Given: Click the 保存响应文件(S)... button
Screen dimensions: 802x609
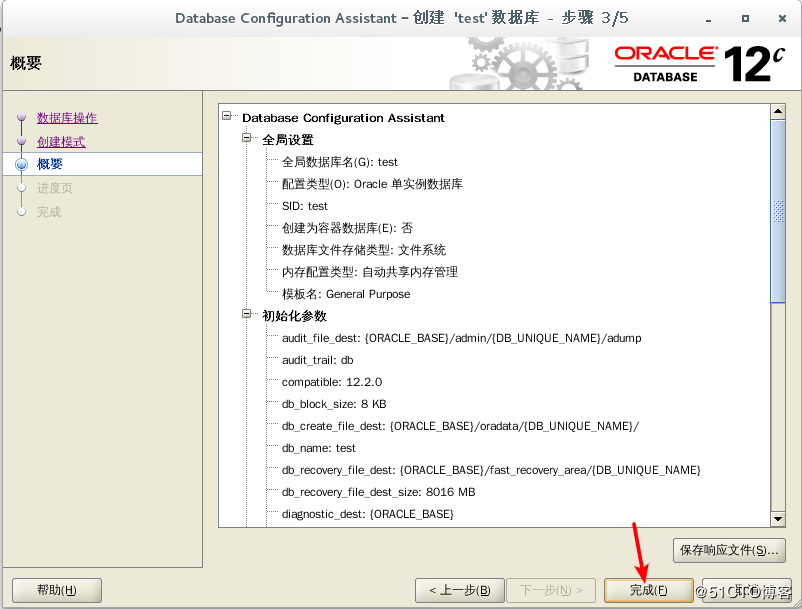Looking at the screenshot, I should [x=729, y=551].
